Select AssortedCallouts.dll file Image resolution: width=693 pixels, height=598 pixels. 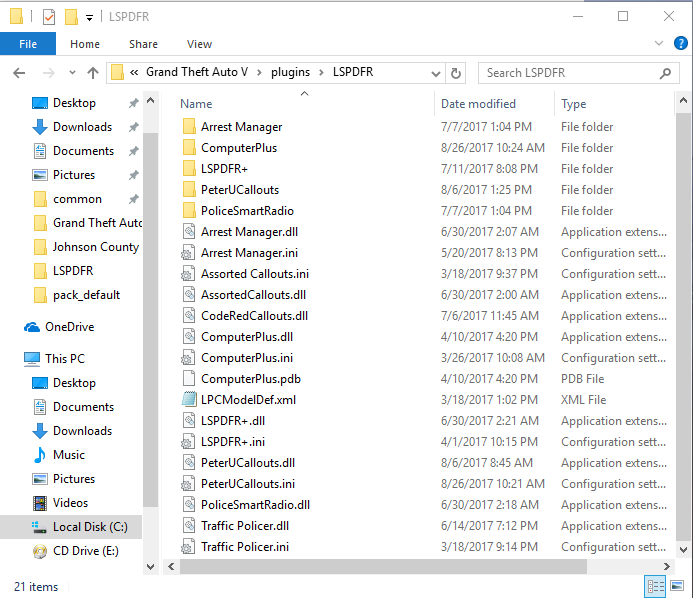(253, 295)
